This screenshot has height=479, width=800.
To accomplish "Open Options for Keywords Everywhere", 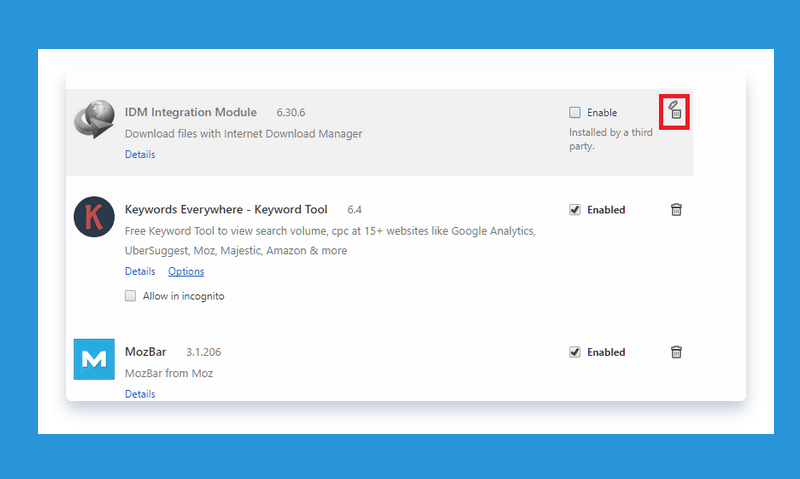I will click(186, 271).
